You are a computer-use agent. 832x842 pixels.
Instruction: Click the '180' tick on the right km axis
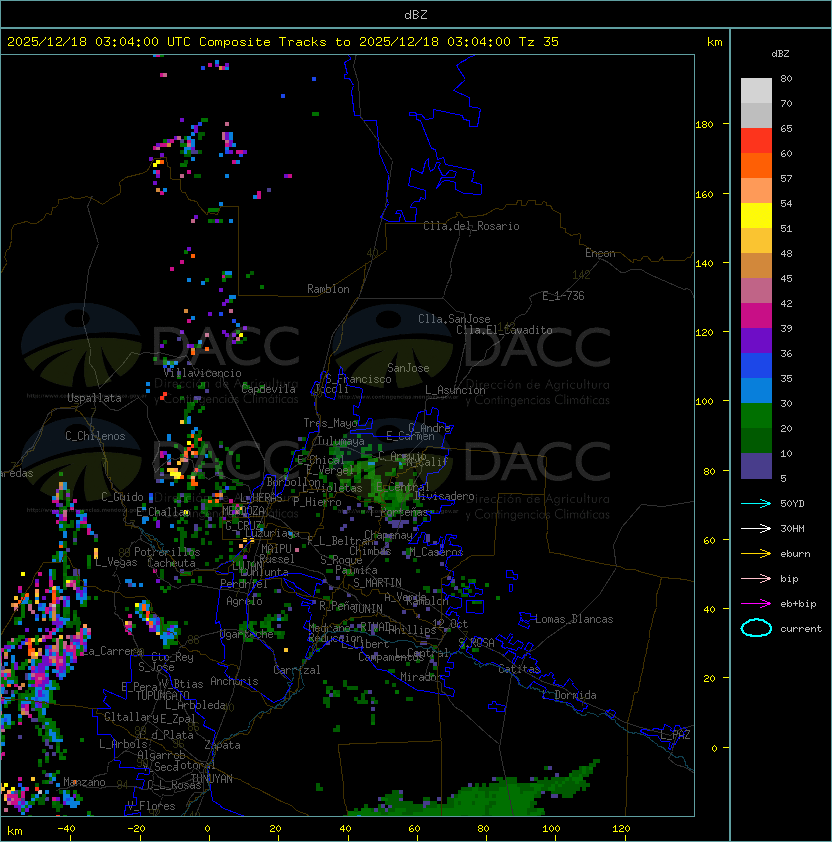coord(704,125)
